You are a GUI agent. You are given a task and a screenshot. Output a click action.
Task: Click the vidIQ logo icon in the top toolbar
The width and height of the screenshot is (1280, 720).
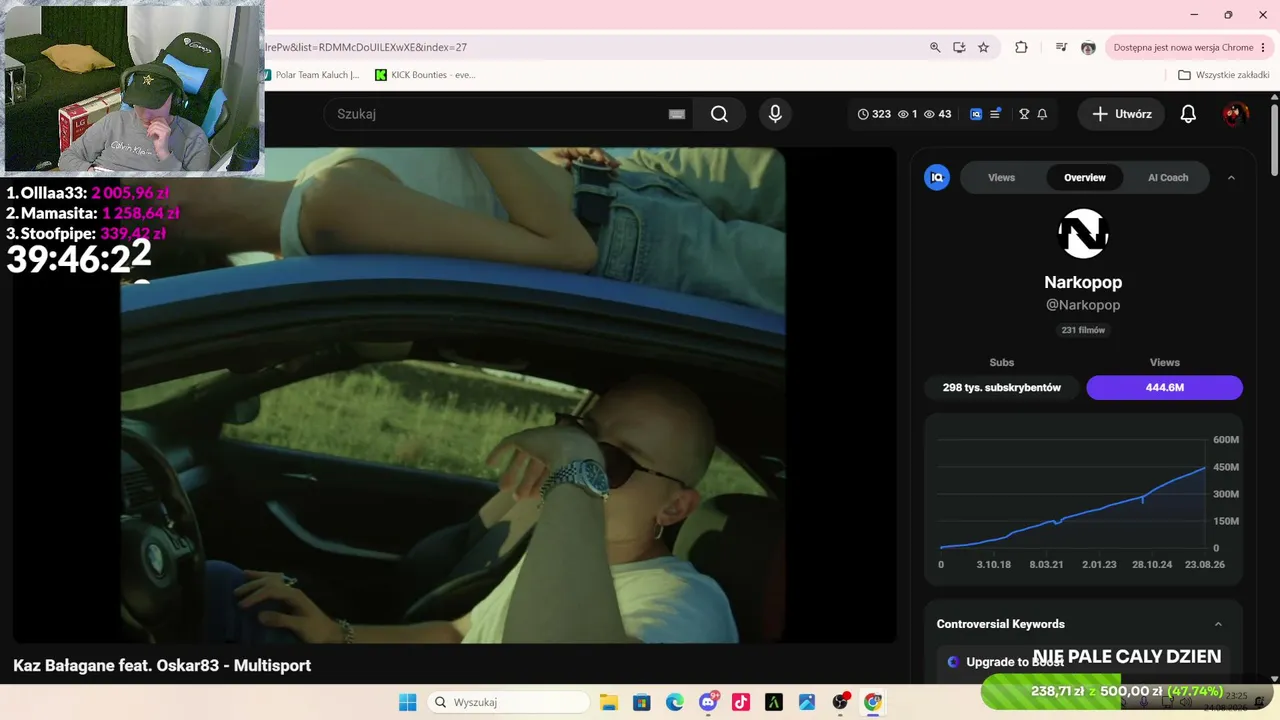(976, 114)
